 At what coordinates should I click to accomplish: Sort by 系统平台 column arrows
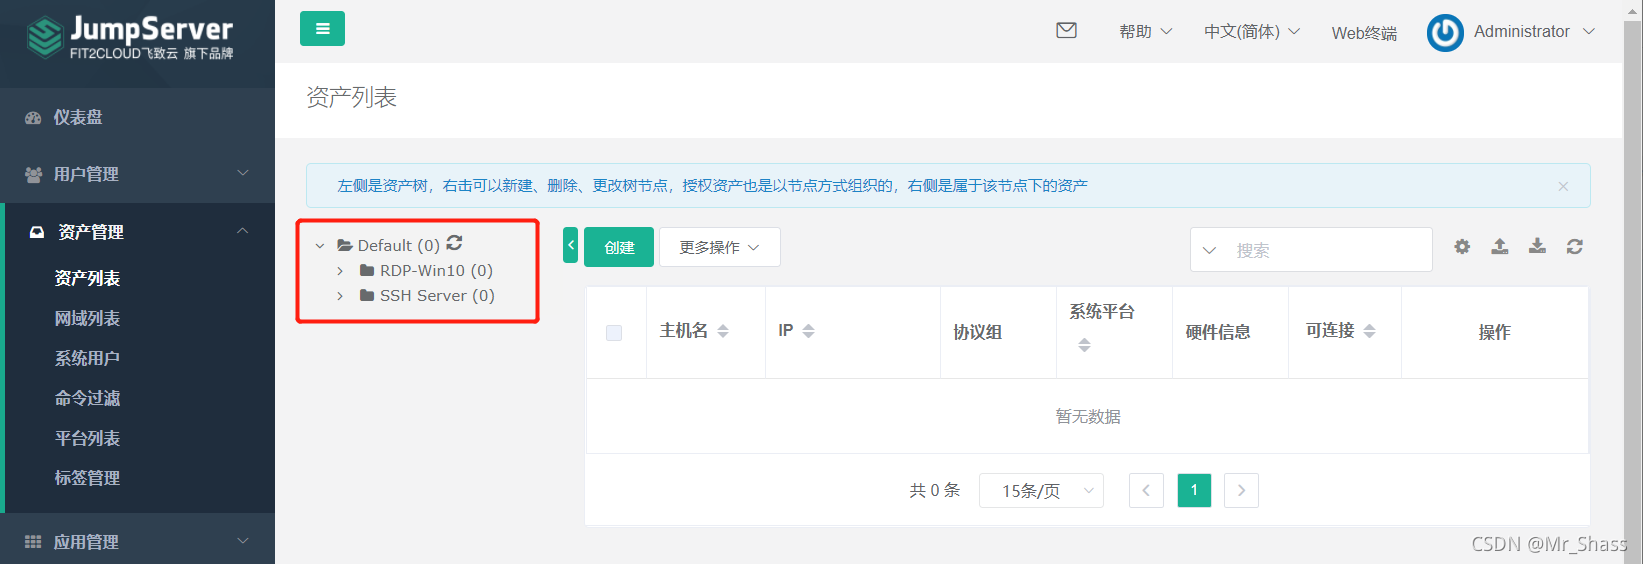1084,345
